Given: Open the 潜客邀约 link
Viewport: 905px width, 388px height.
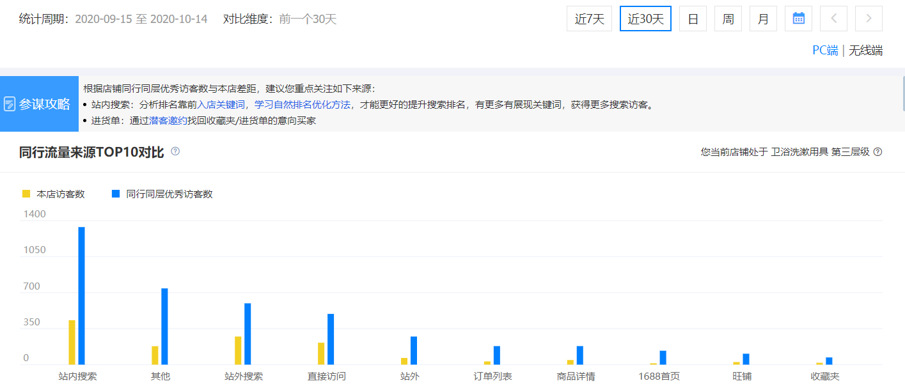Looking at the screenshot, I should point(168,121).
